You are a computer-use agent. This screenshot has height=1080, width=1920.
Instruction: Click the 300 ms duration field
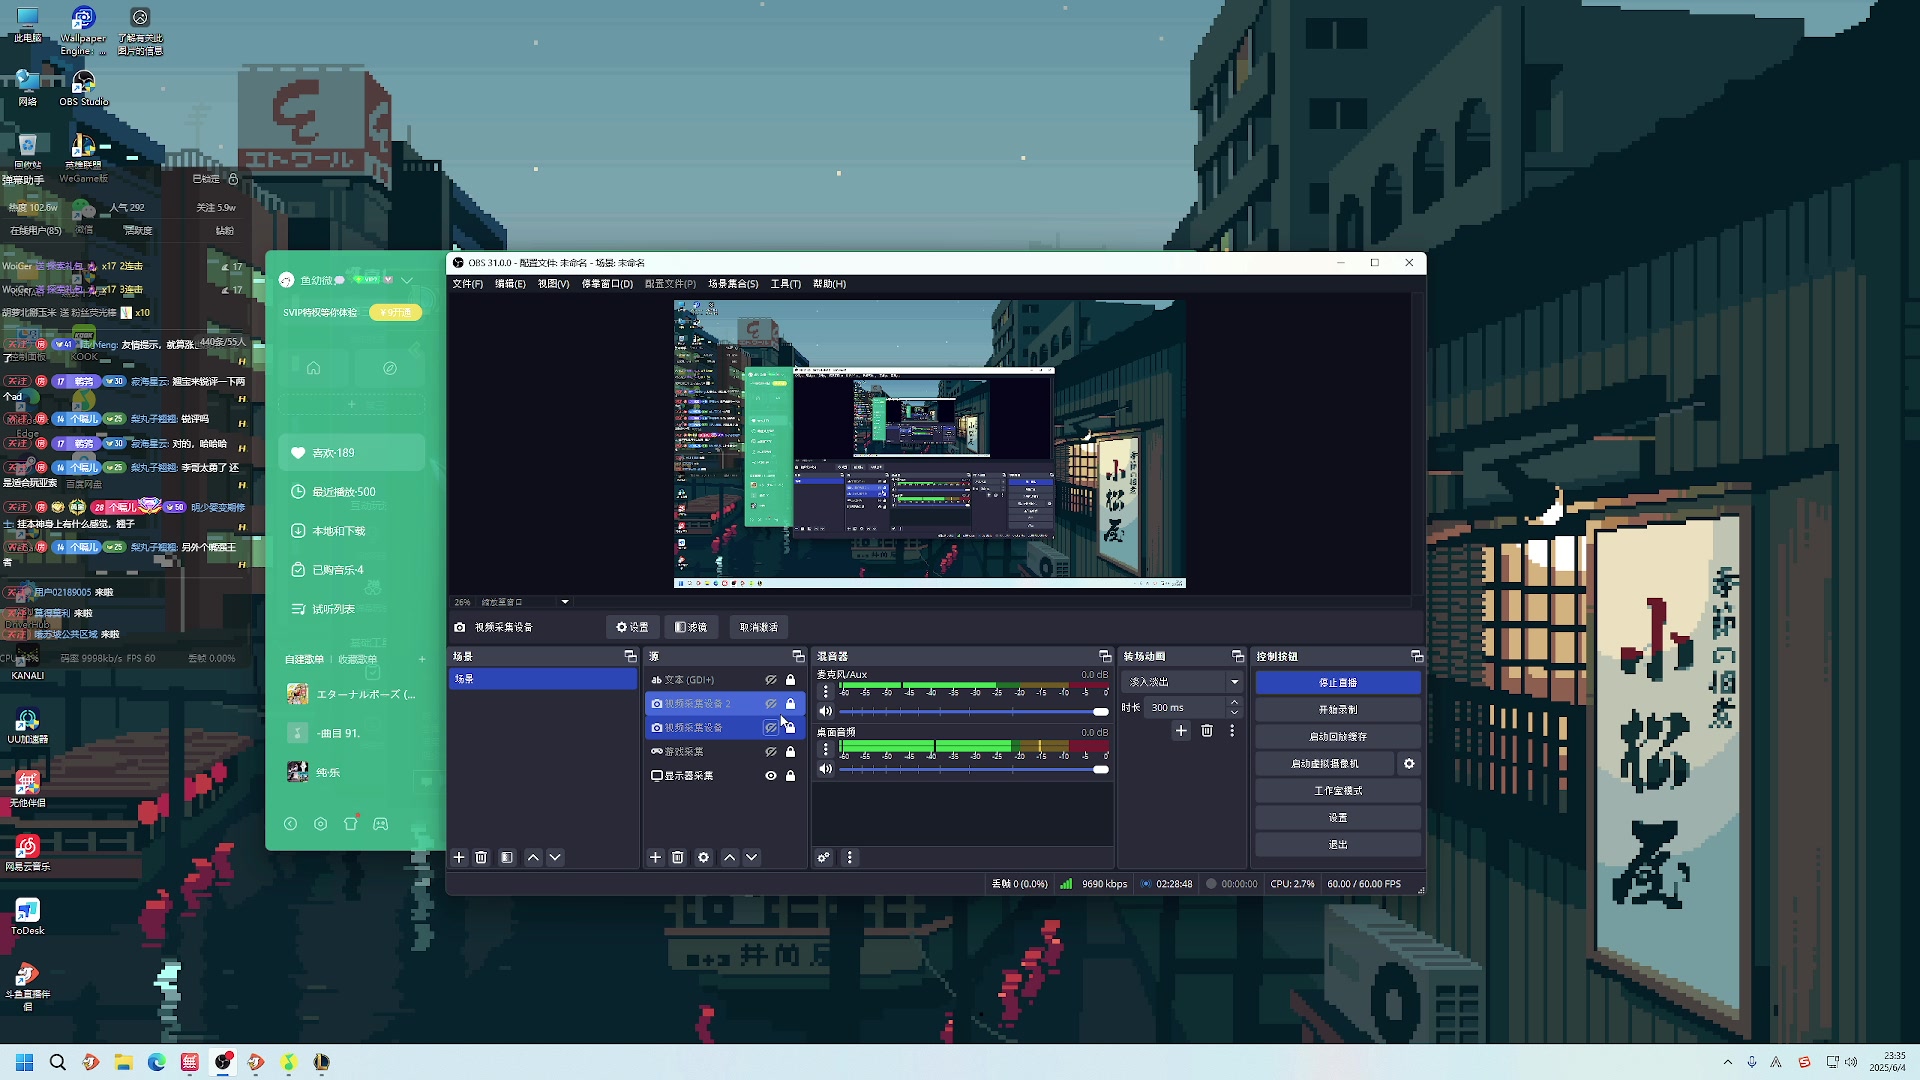1186,707
